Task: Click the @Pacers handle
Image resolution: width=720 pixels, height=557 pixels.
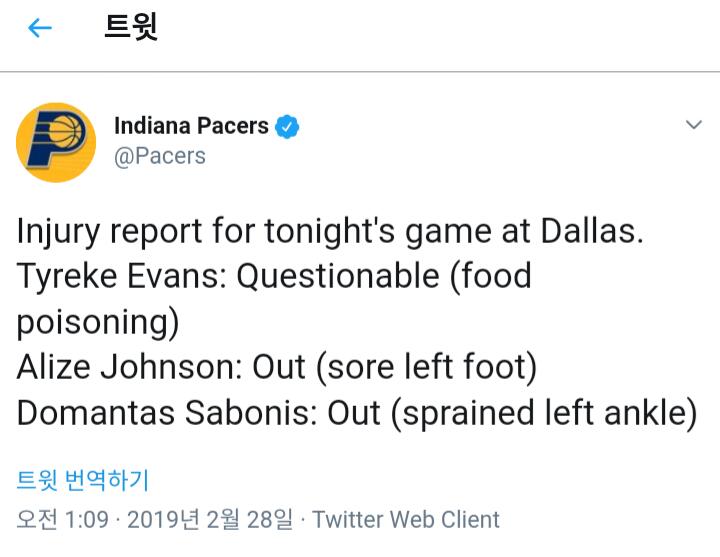Action: (x=160, y=156)
